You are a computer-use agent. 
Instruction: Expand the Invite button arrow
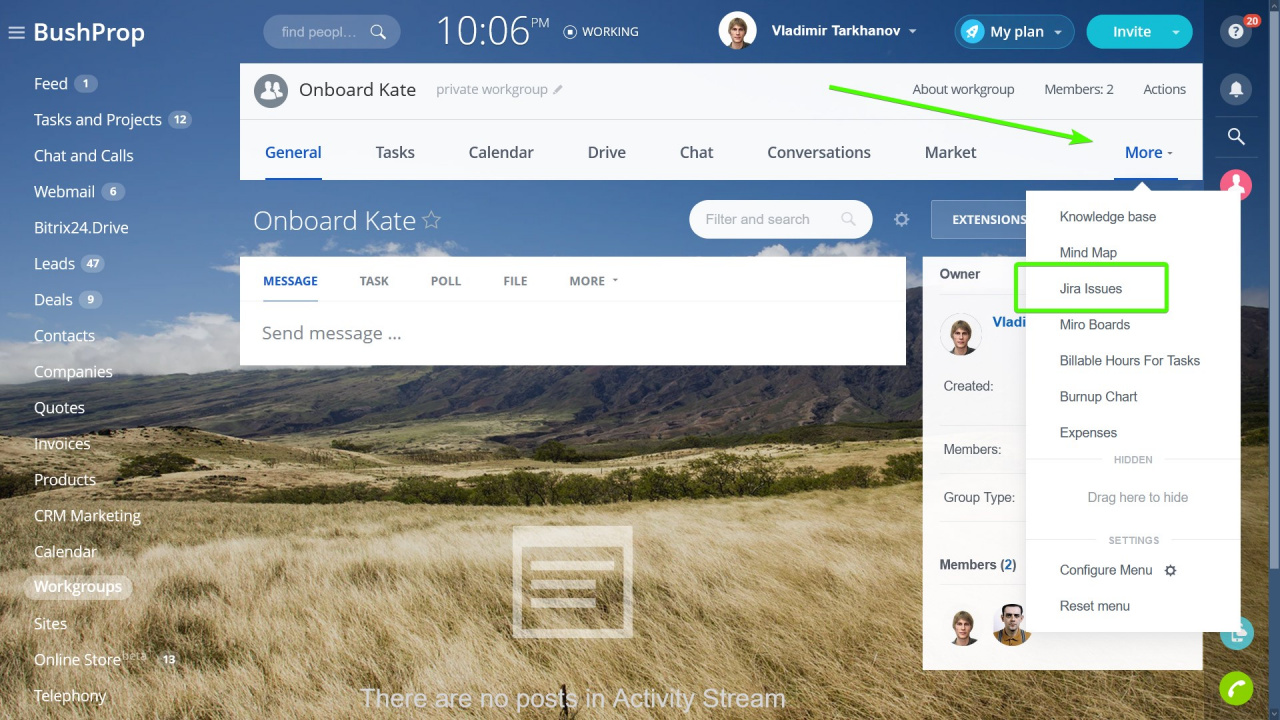point(1176,32)
